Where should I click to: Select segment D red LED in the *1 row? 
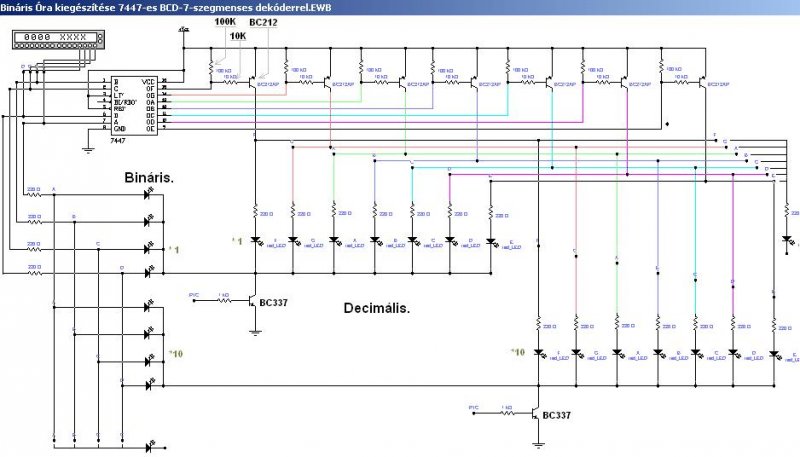[450, 240]
